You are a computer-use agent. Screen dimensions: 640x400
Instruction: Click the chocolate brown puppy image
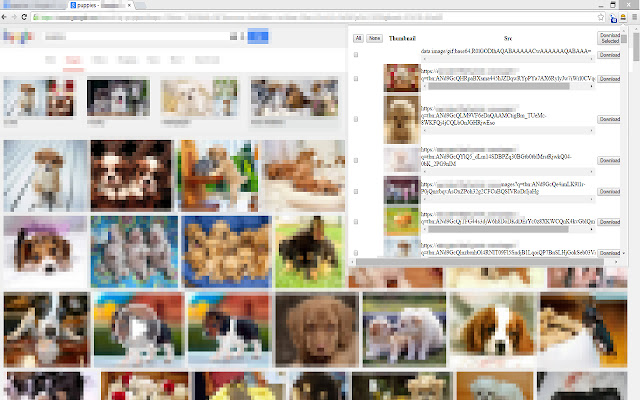pos(315,326)
